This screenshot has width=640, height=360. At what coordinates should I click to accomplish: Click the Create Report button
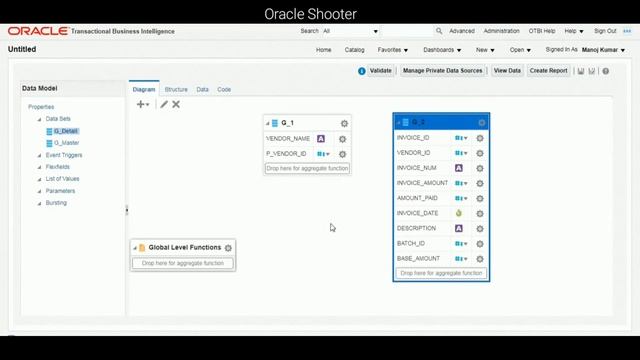(548, 71)
